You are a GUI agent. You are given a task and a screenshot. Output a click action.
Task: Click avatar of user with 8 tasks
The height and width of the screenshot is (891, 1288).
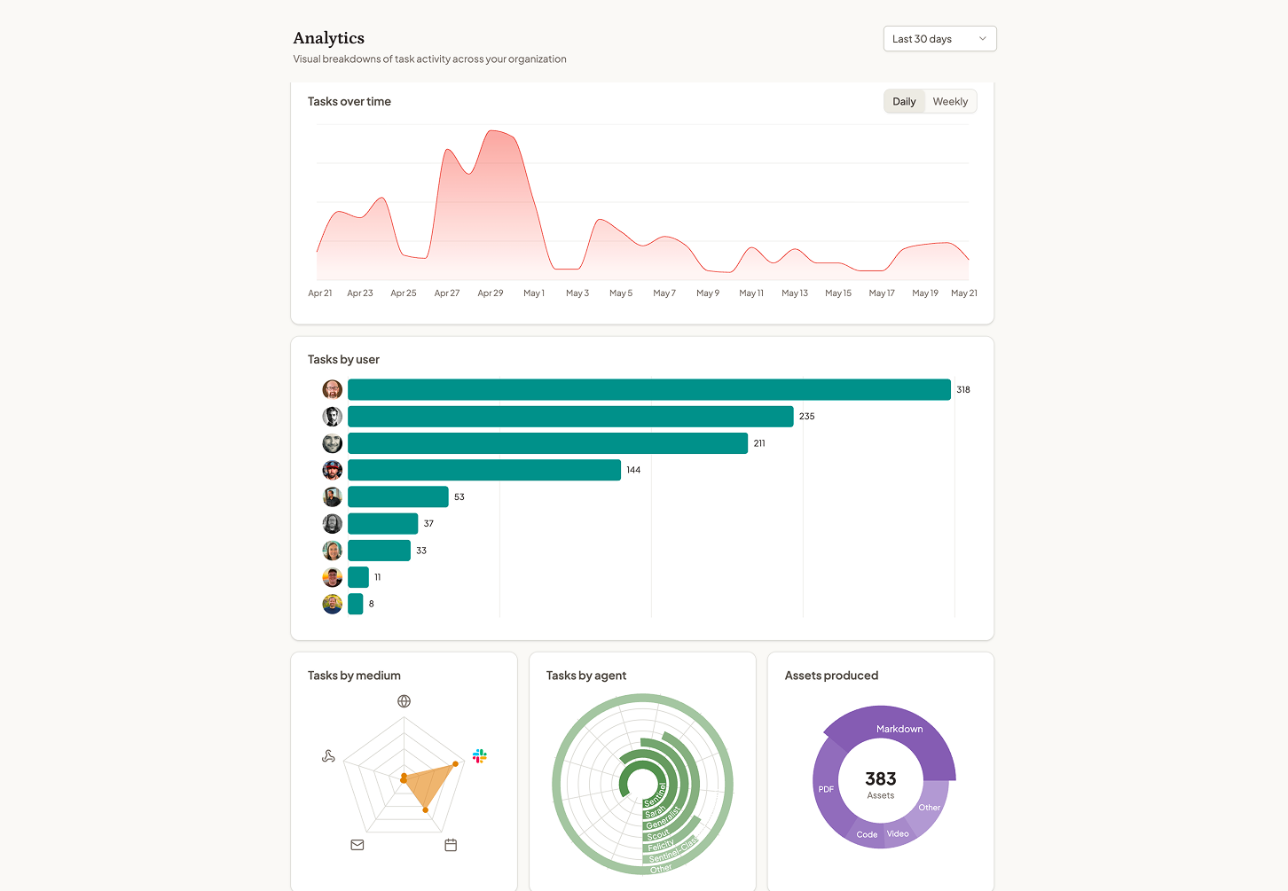pyautogui.click(x=332, y=604)
